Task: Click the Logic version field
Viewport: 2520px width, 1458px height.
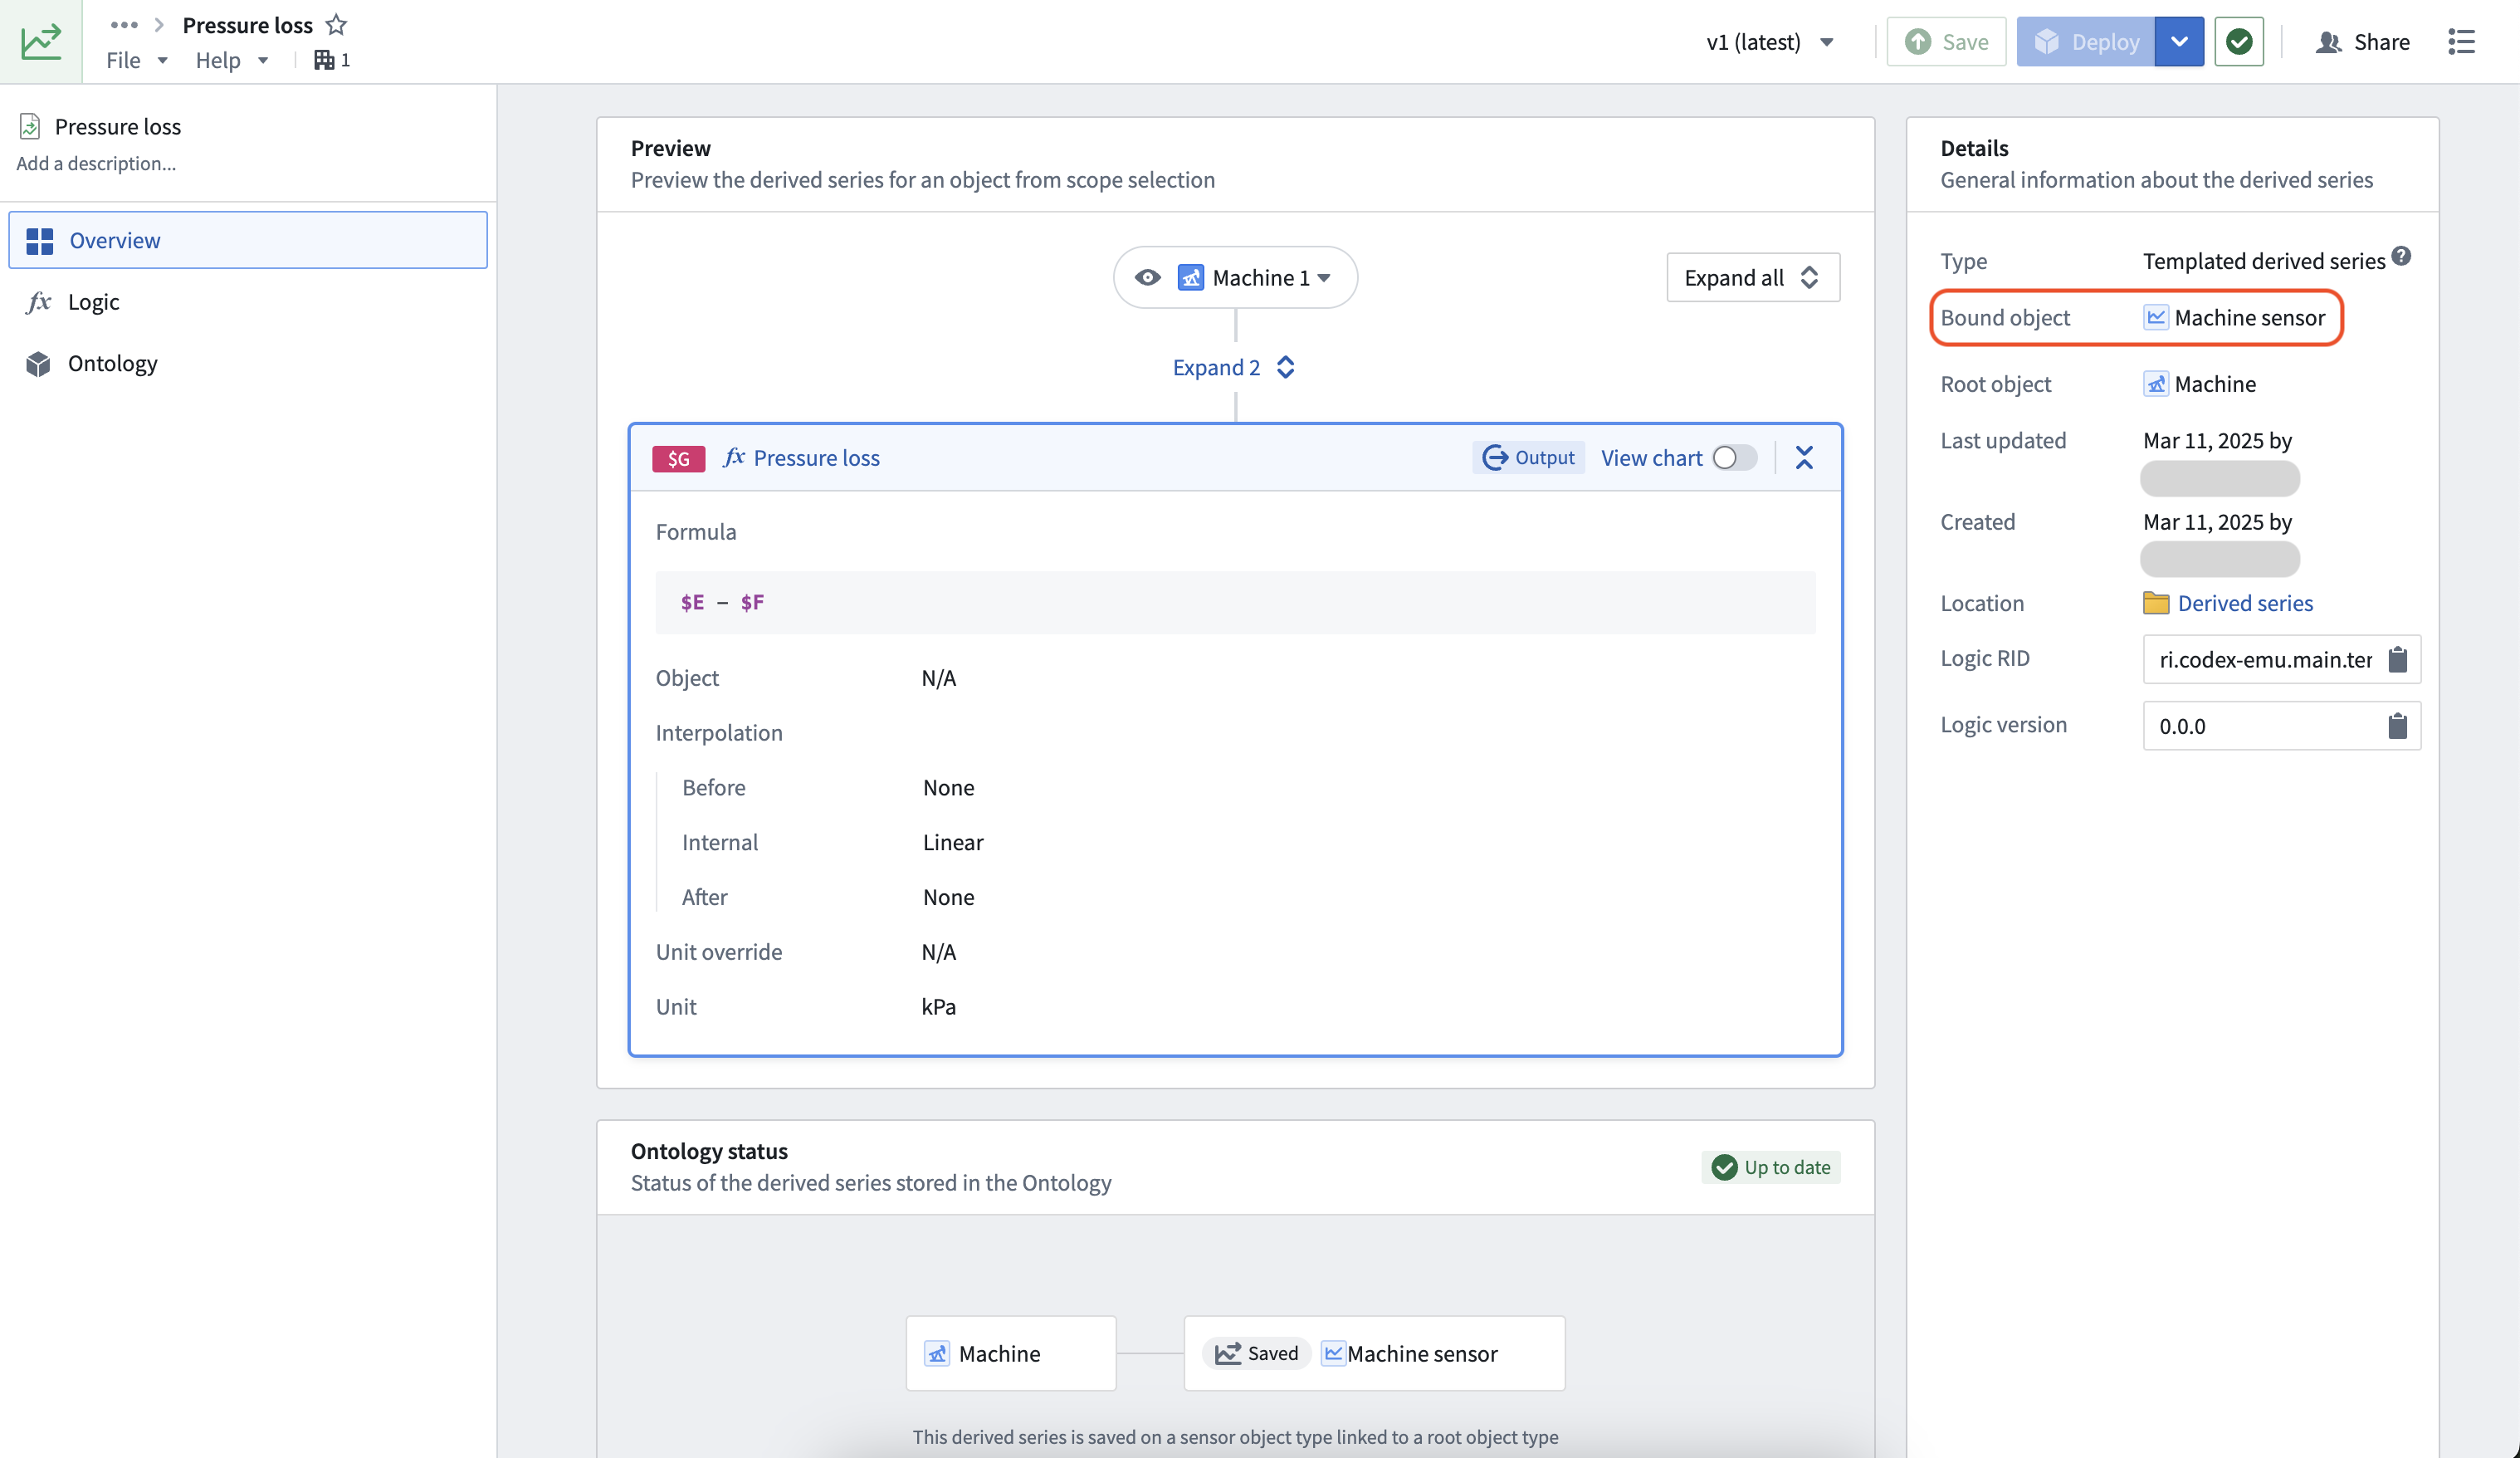Action: 2264,726
